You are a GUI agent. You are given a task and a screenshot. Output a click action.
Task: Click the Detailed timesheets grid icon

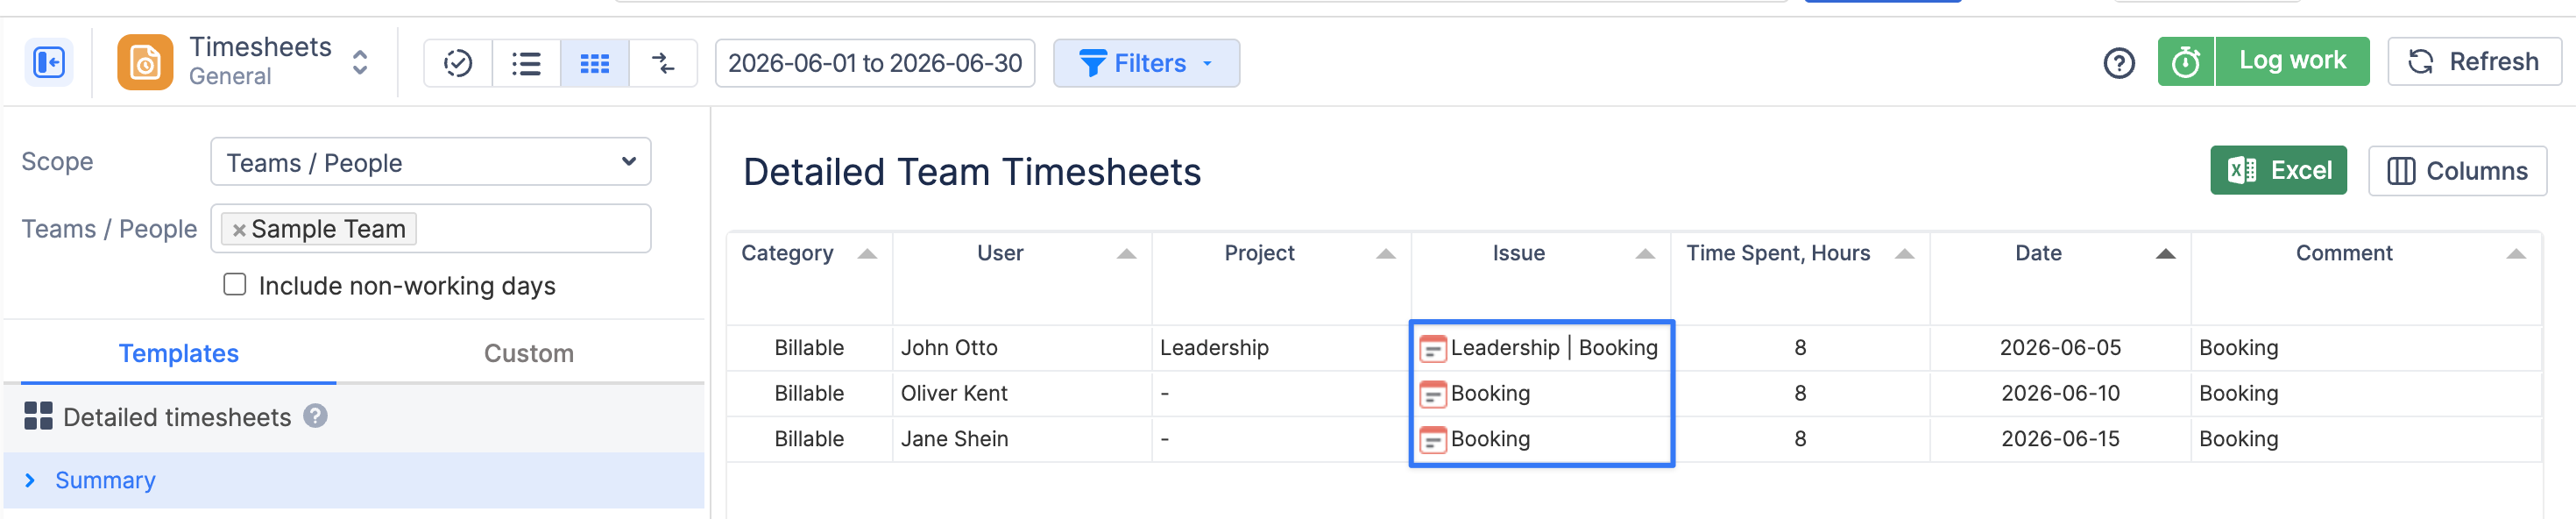(x=38, y=416)
